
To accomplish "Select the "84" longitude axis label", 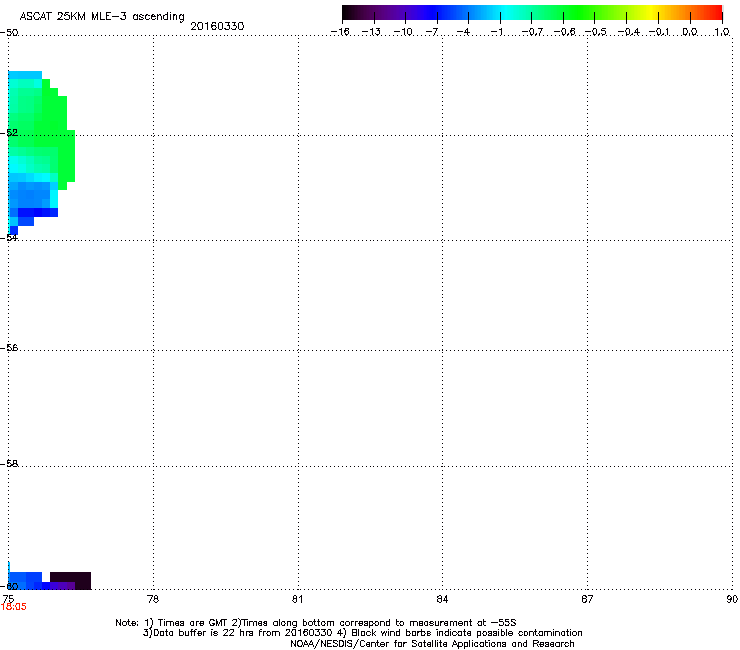I will click(x=442, y=599).
